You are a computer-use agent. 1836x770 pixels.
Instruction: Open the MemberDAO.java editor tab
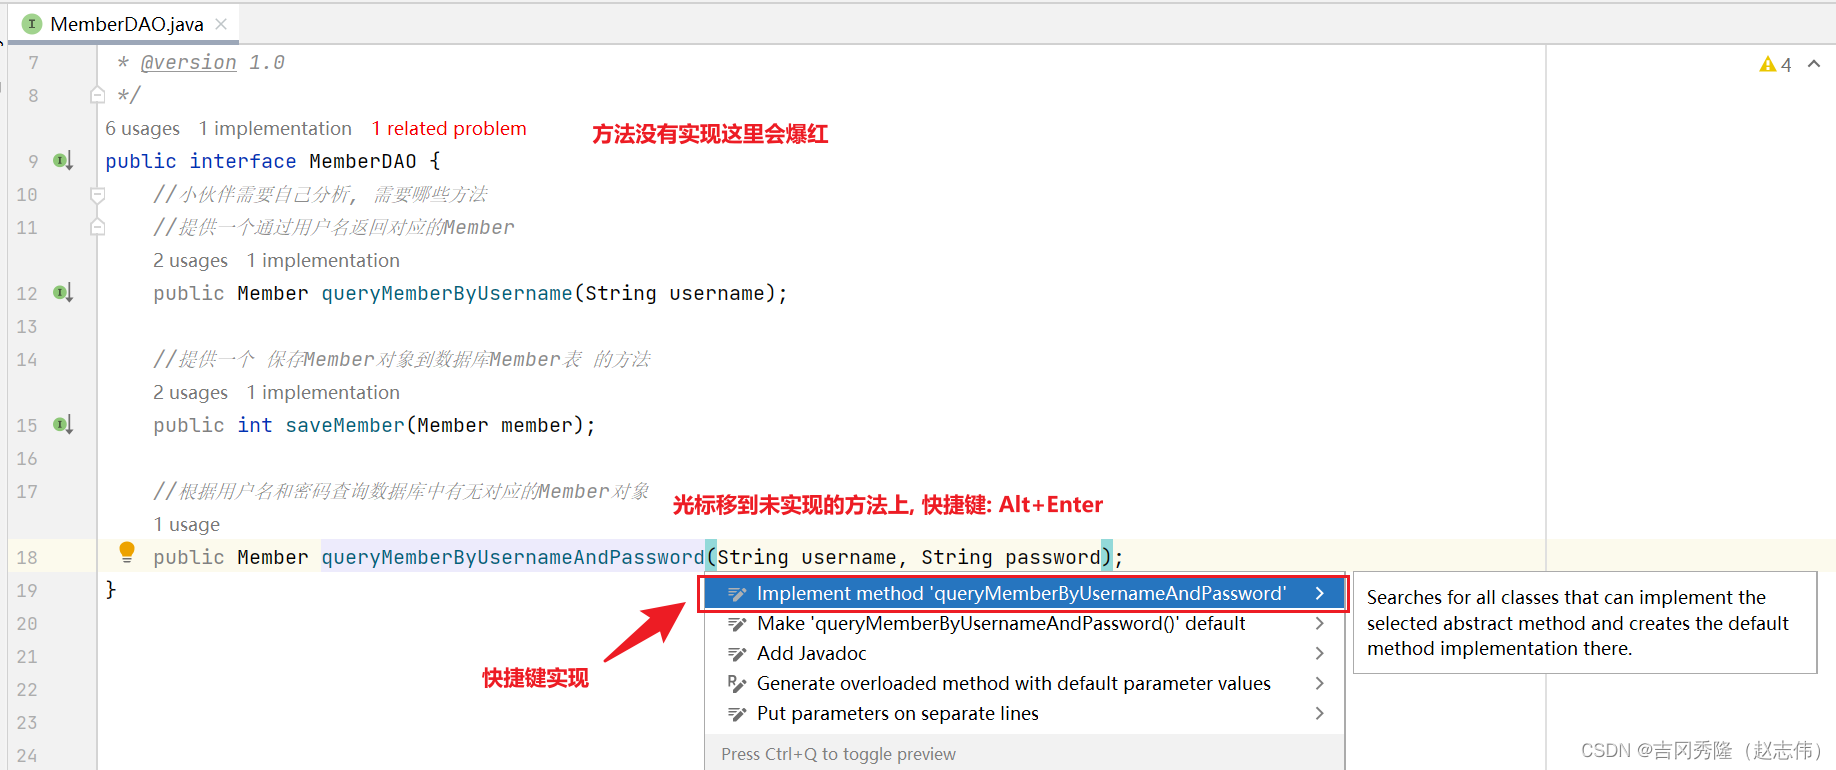tap(126, 24)
